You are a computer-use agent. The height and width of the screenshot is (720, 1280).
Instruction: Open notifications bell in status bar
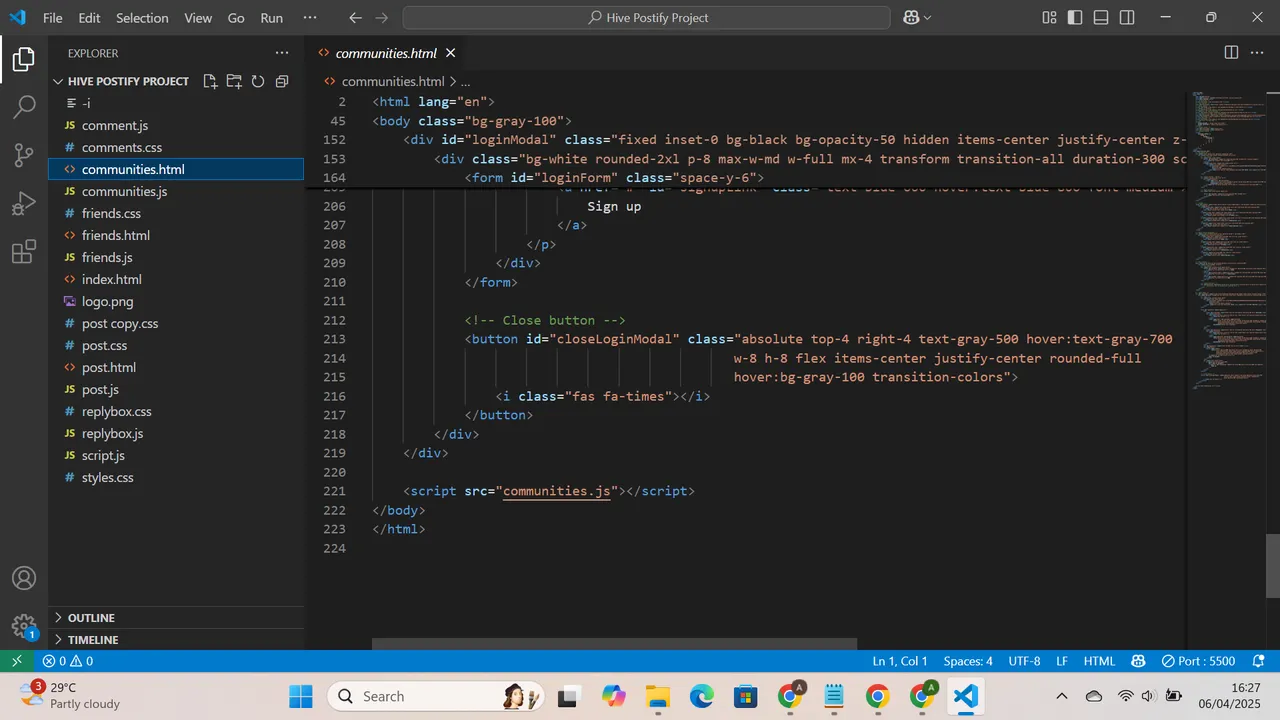1256,661
